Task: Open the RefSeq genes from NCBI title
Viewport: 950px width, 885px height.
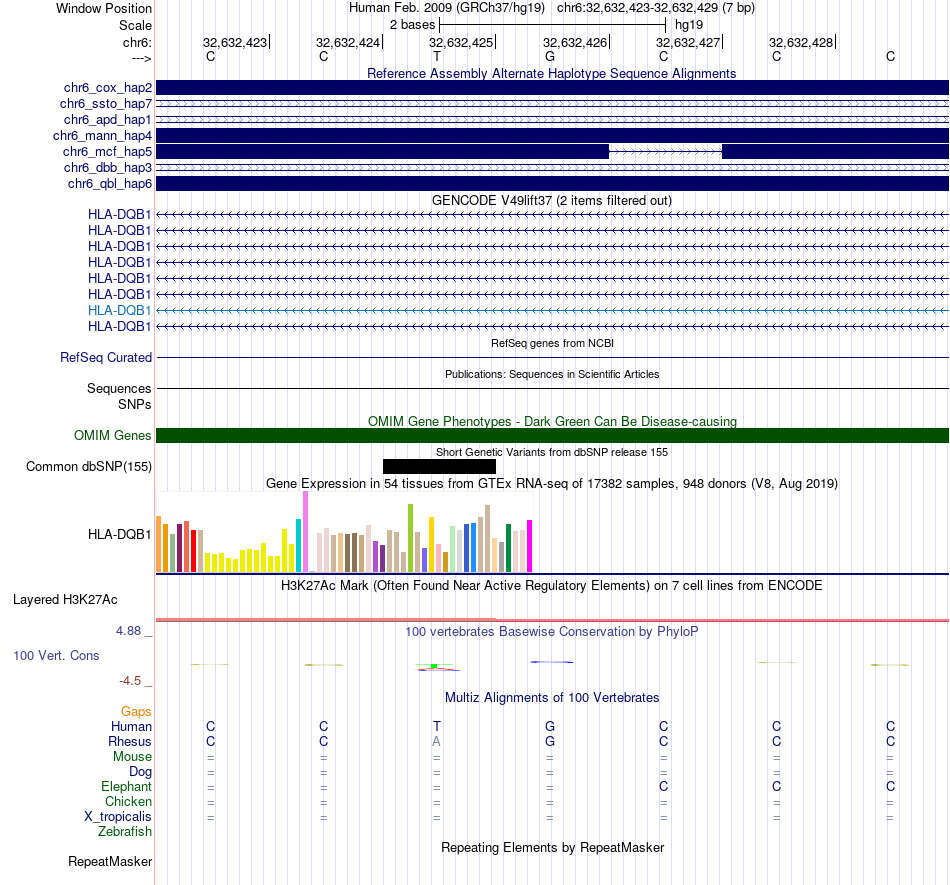Action: (x=552, y=343)
